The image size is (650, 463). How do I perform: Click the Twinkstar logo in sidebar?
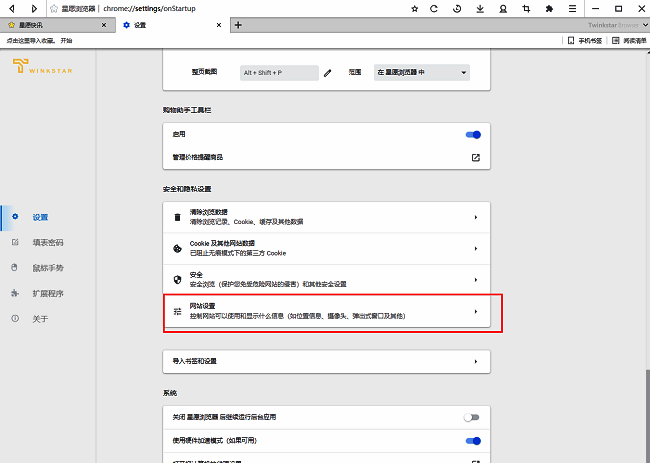point(42,66)
